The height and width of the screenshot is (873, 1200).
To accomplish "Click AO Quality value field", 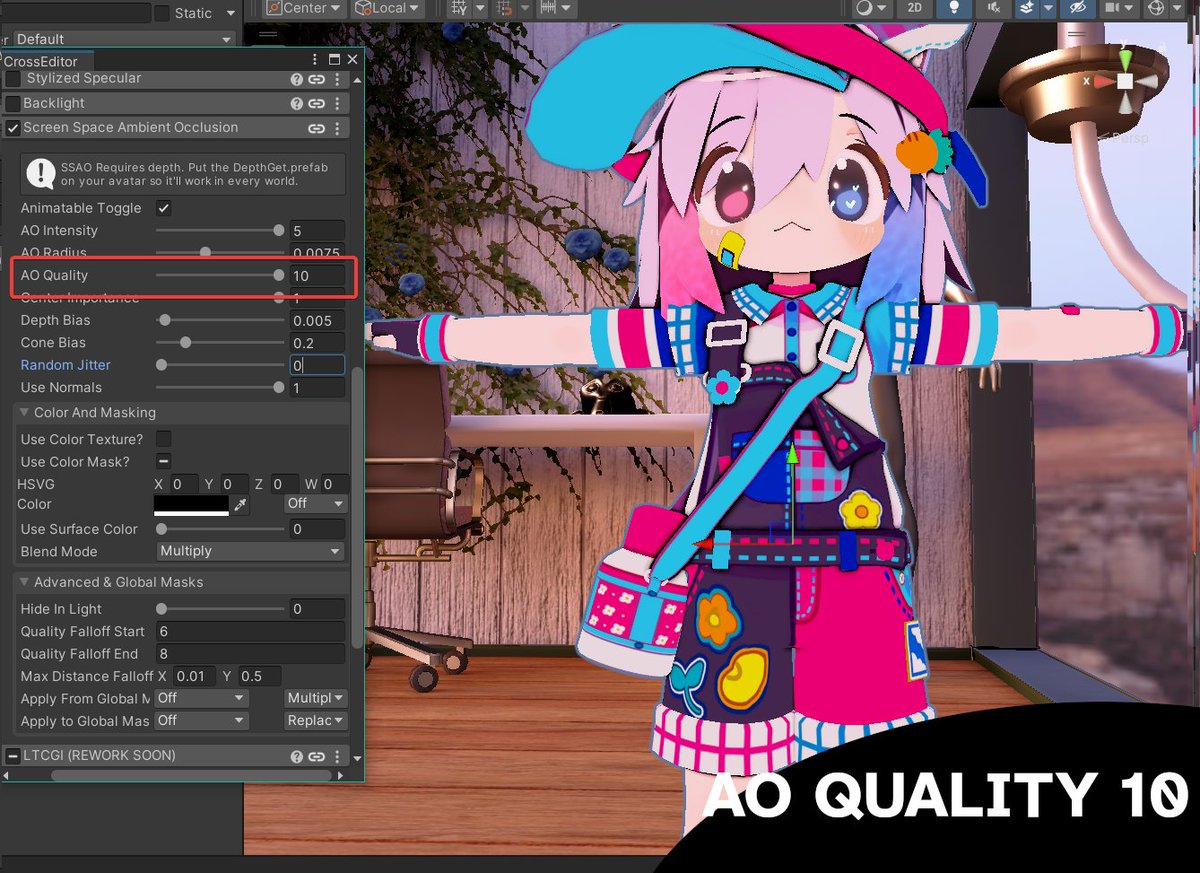I will point(317,276).
